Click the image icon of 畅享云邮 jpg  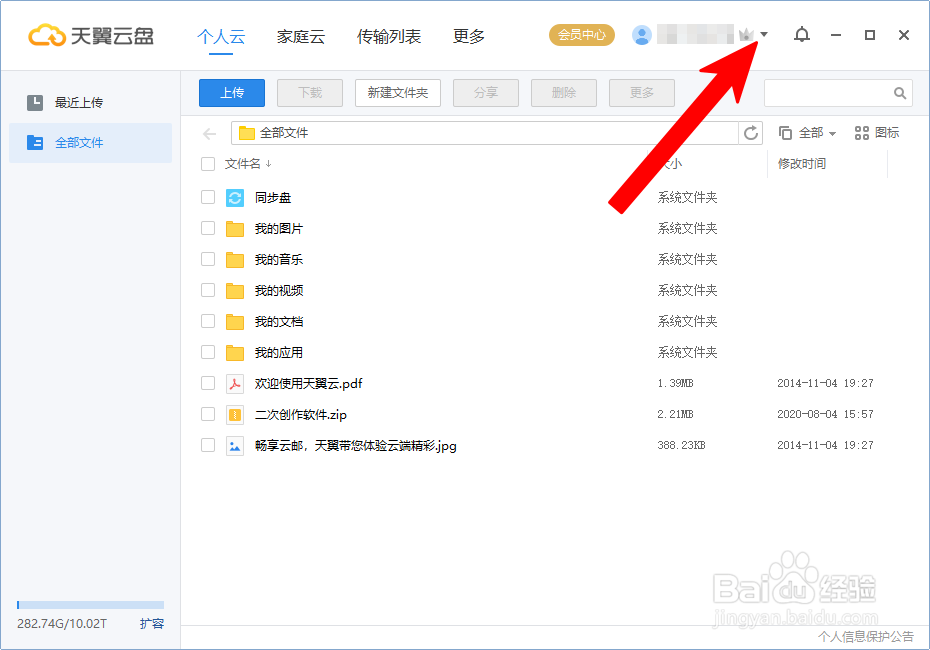point(235,445)
